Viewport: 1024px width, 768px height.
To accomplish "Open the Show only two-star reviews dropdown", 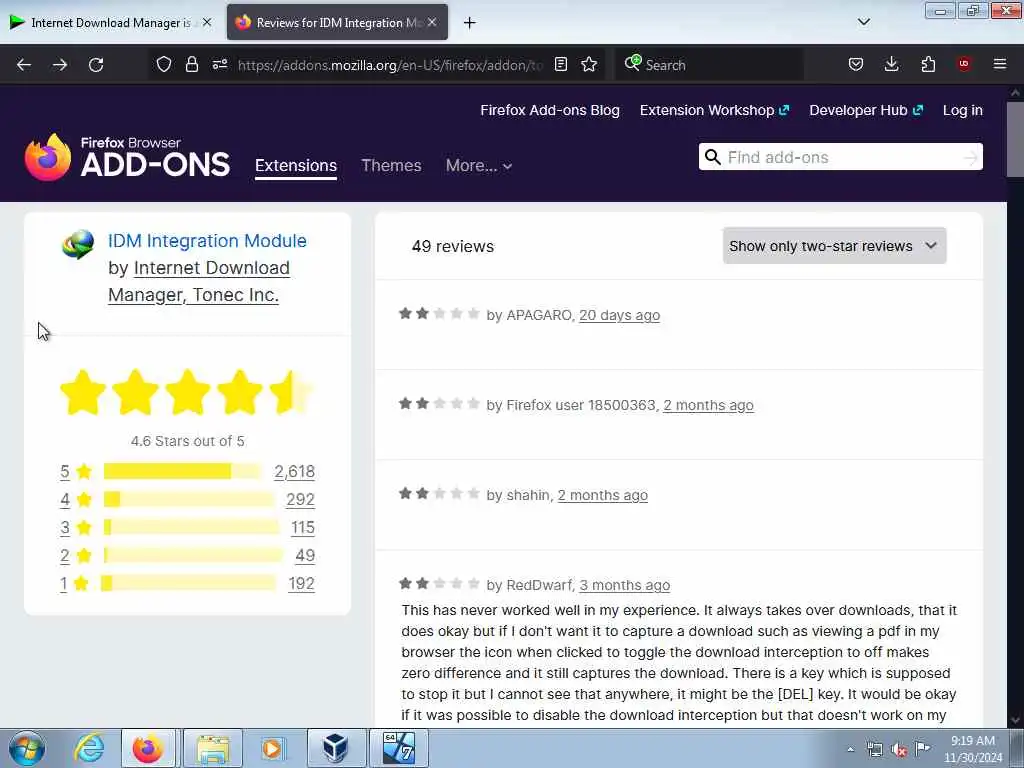I will tap(834, 246).
